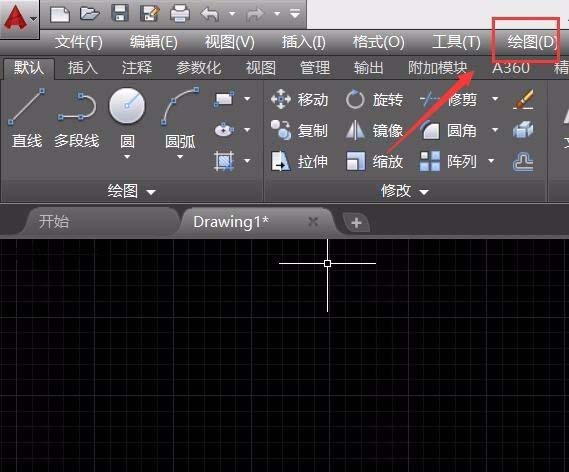This screenshot has width=569, height=472.
Task: Click the plus button for new drawing tab
Action: point(356,222)
